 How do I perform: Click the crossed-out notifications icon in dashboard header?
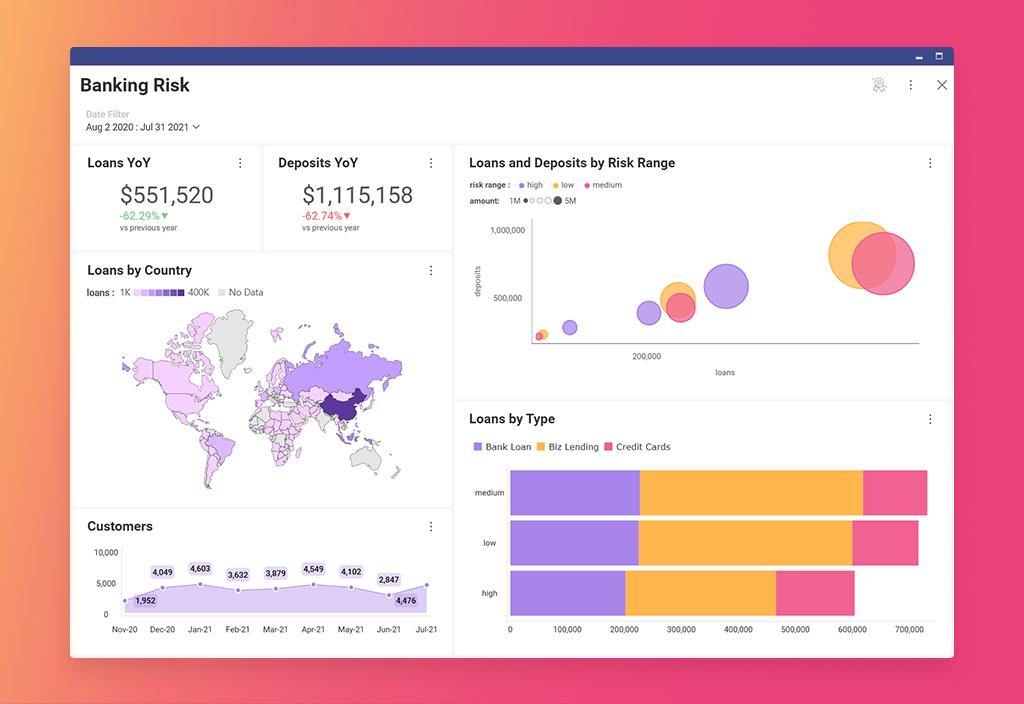(x=880, y=85)
